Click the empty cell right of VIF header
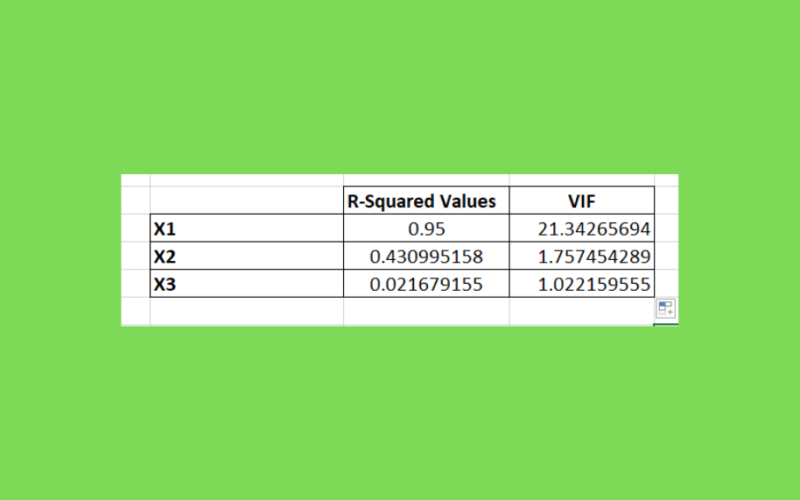800x500 pixels. pyautogui.click(x=666, y=201)
